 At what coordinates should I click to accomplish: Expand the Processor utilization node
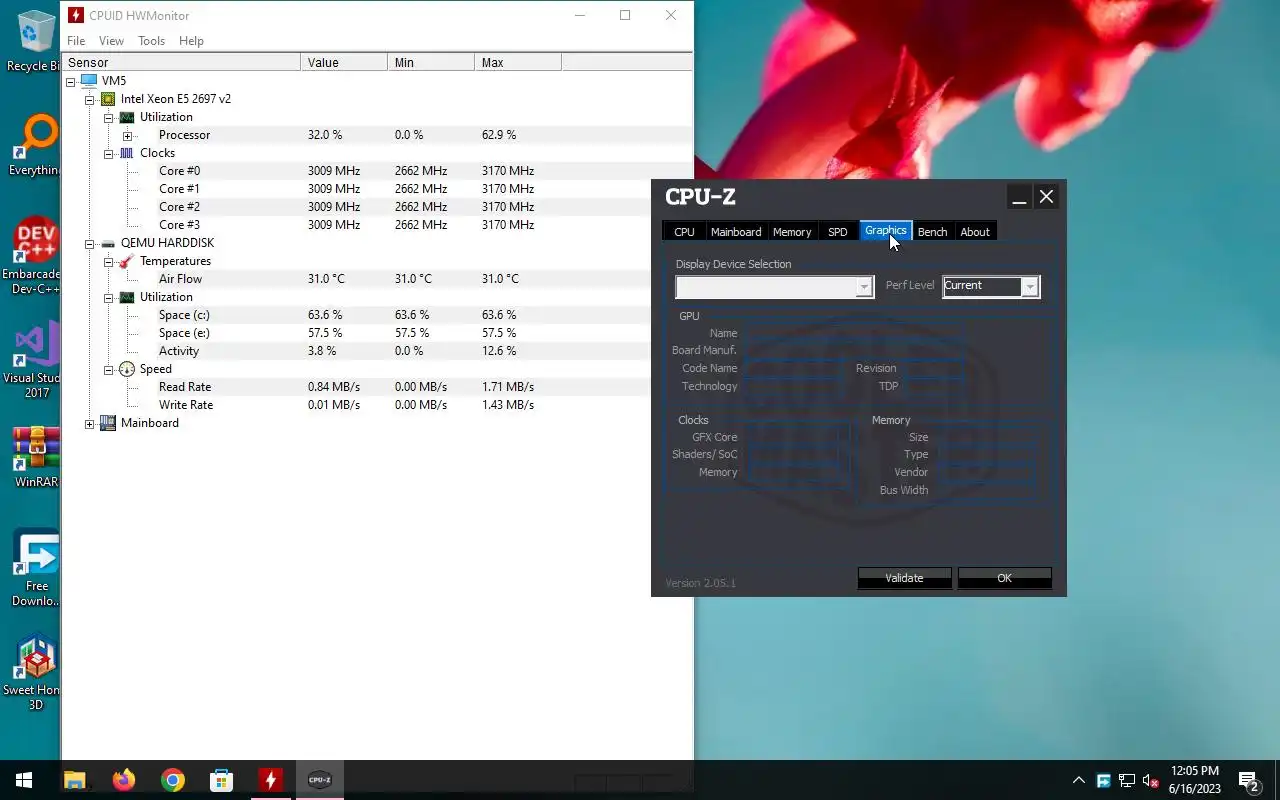tap(128, 135)
